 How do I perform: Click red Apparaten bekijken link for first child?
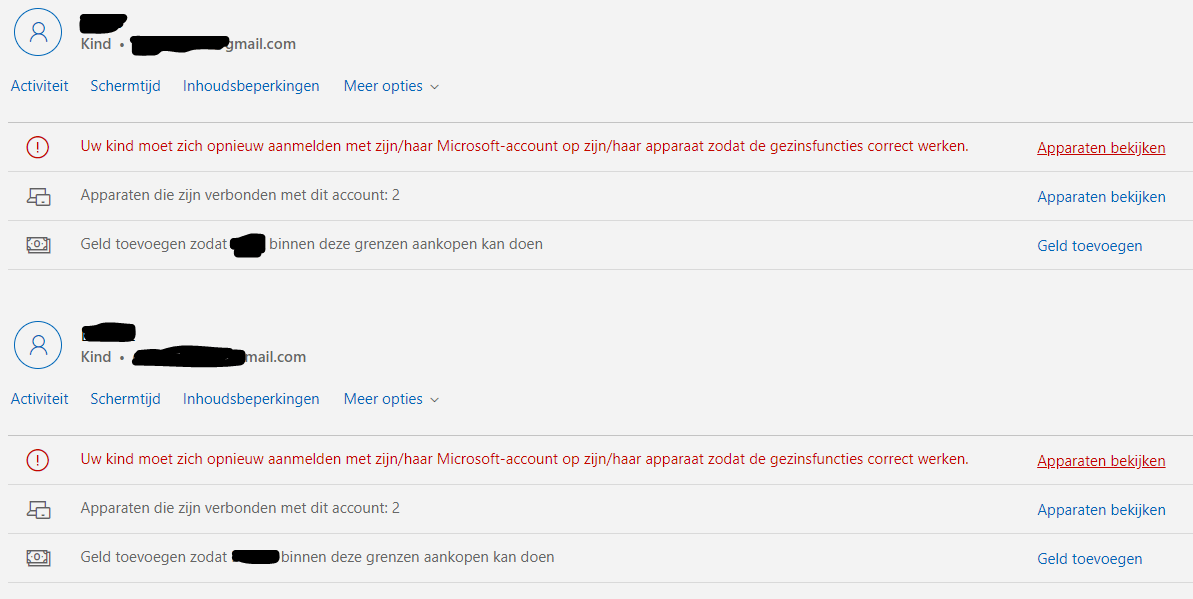tap(1101, 148)
